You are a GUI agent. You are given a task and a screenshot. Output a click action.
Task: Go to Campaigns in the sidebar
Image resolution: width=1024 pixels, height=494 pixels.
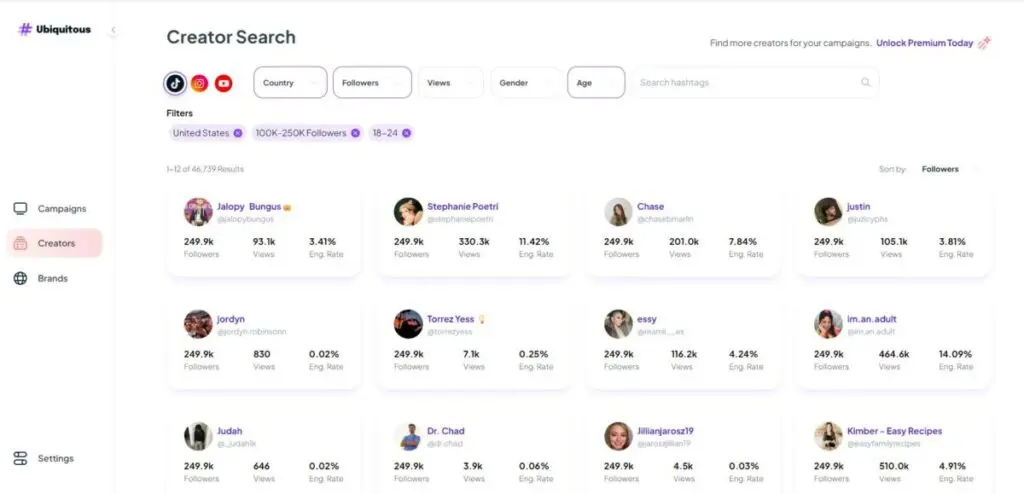coord(61,209)
